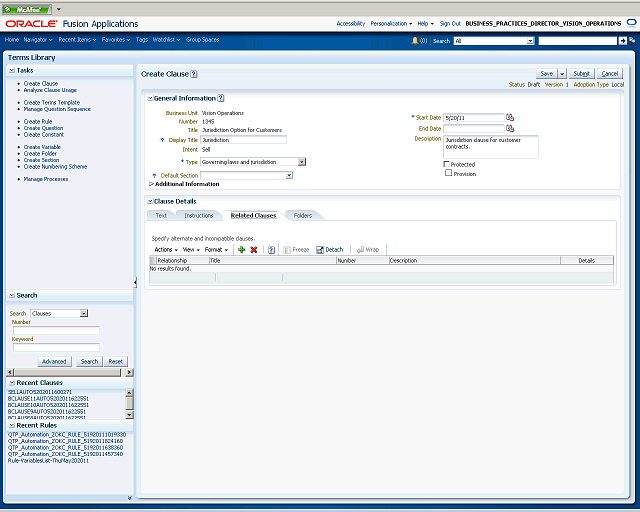The image size is (640, 512).
Task: Open the Format menu
Action: (x=216, y=249)
